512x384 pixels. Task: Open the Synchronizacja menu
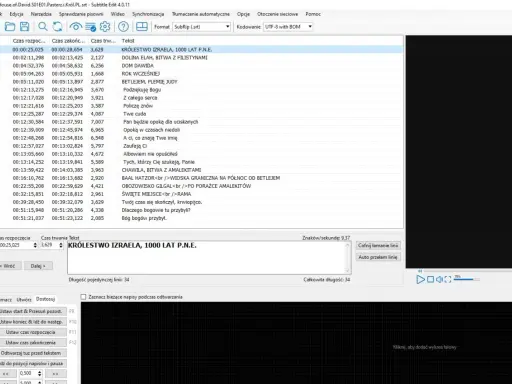tap(148, 14)
